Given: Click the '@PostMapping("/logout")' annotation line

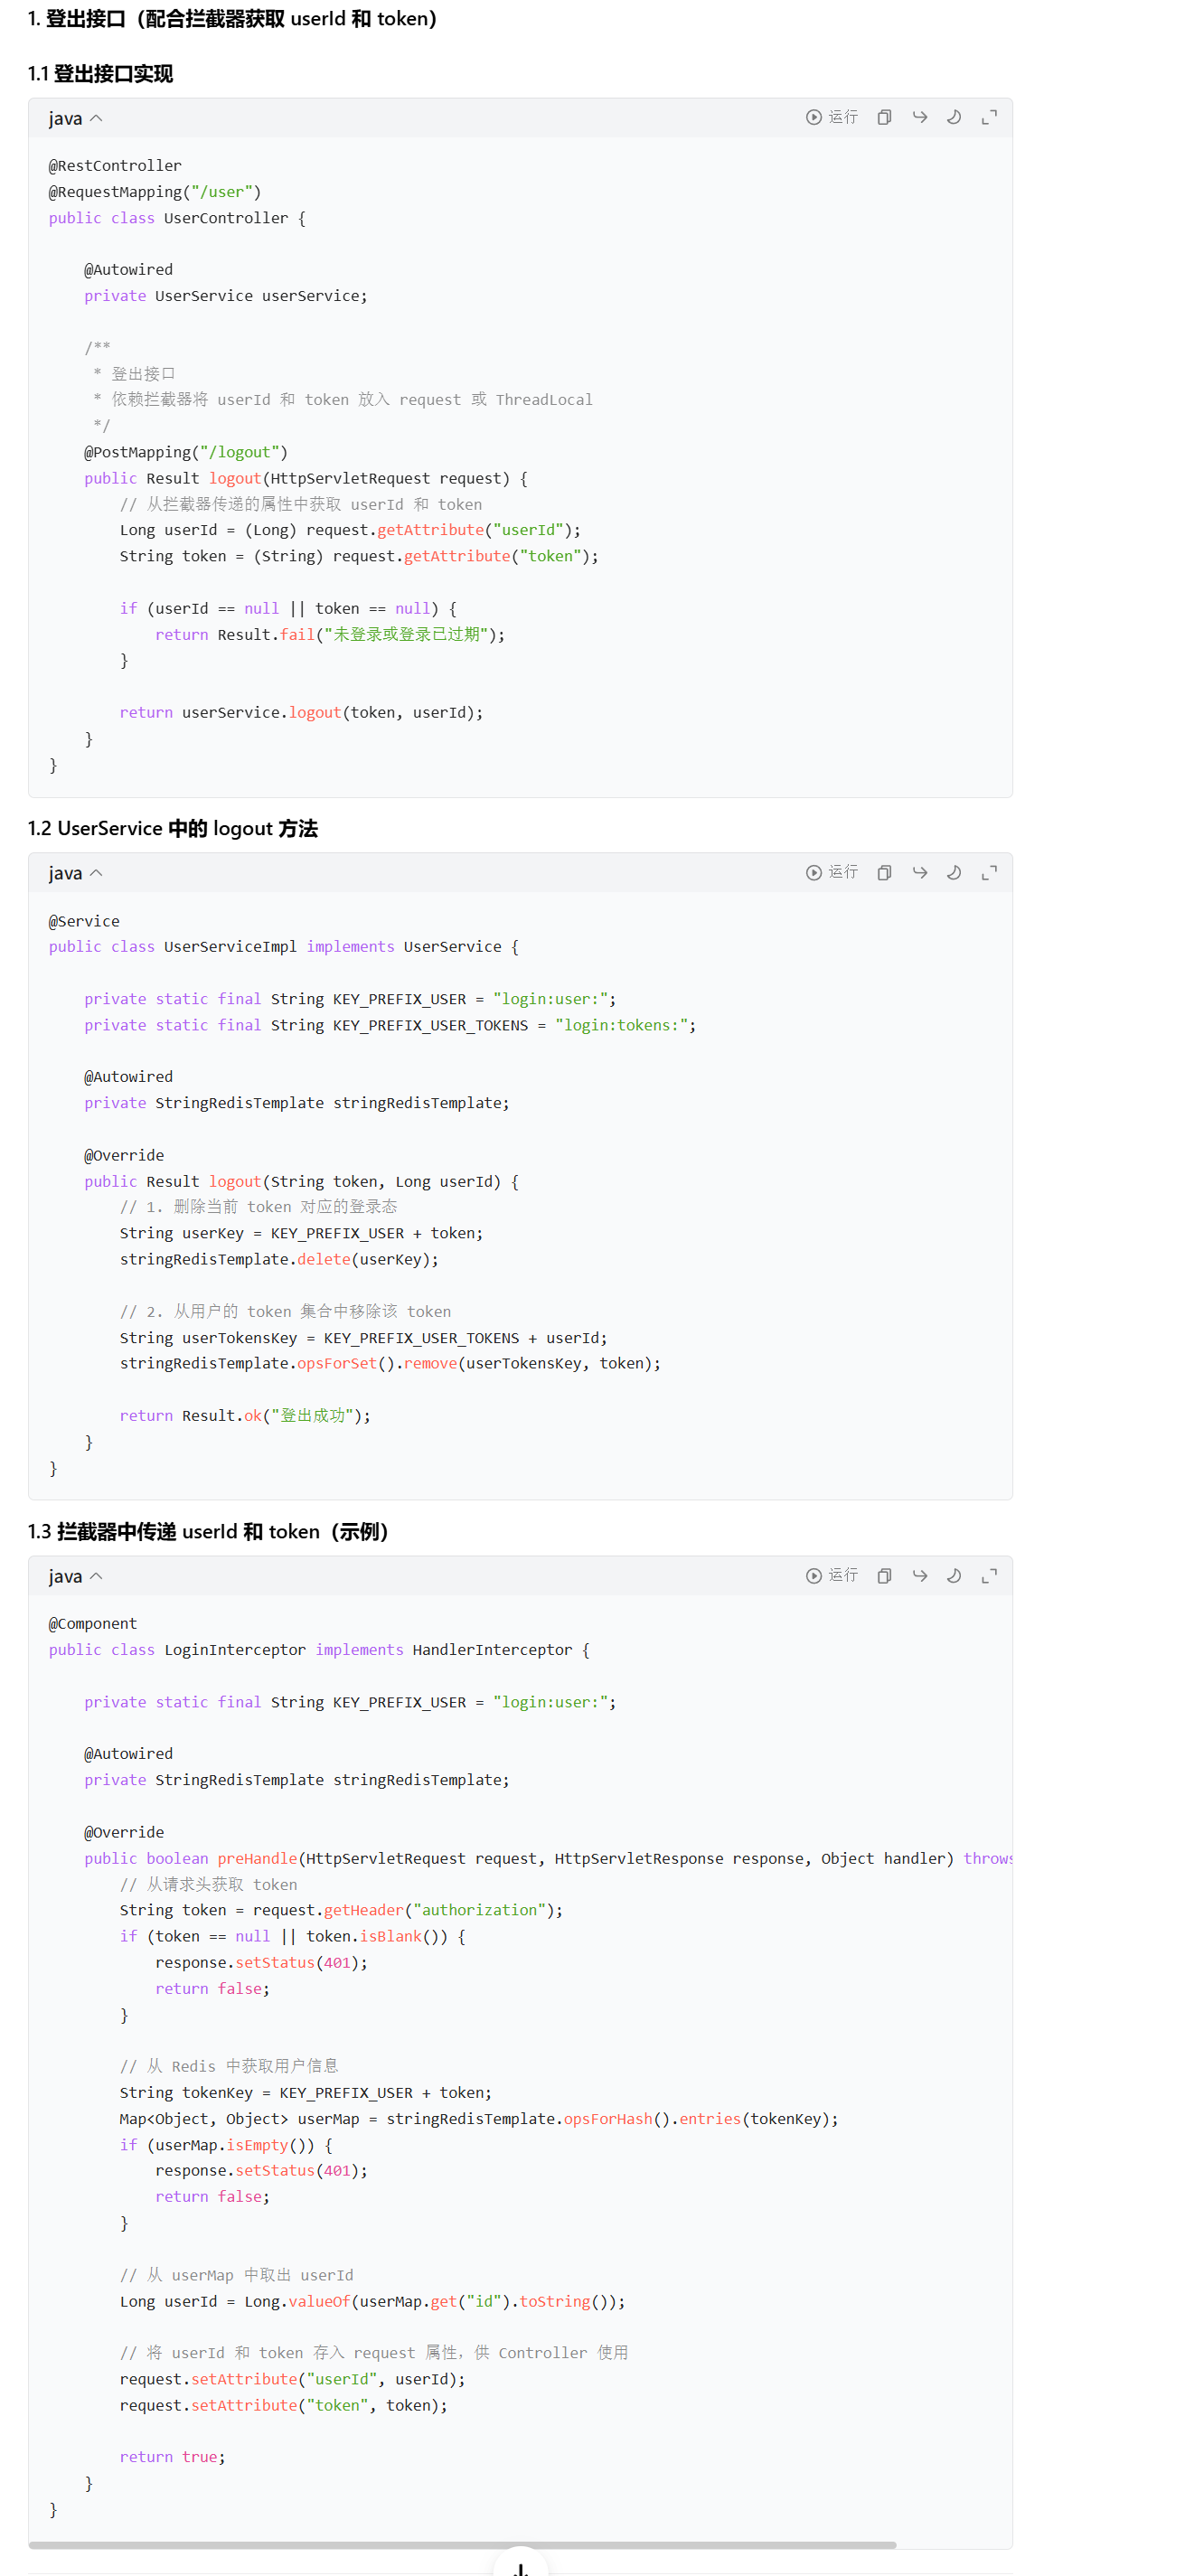Looking at the screenshot, I should click(x=186, y=452).
